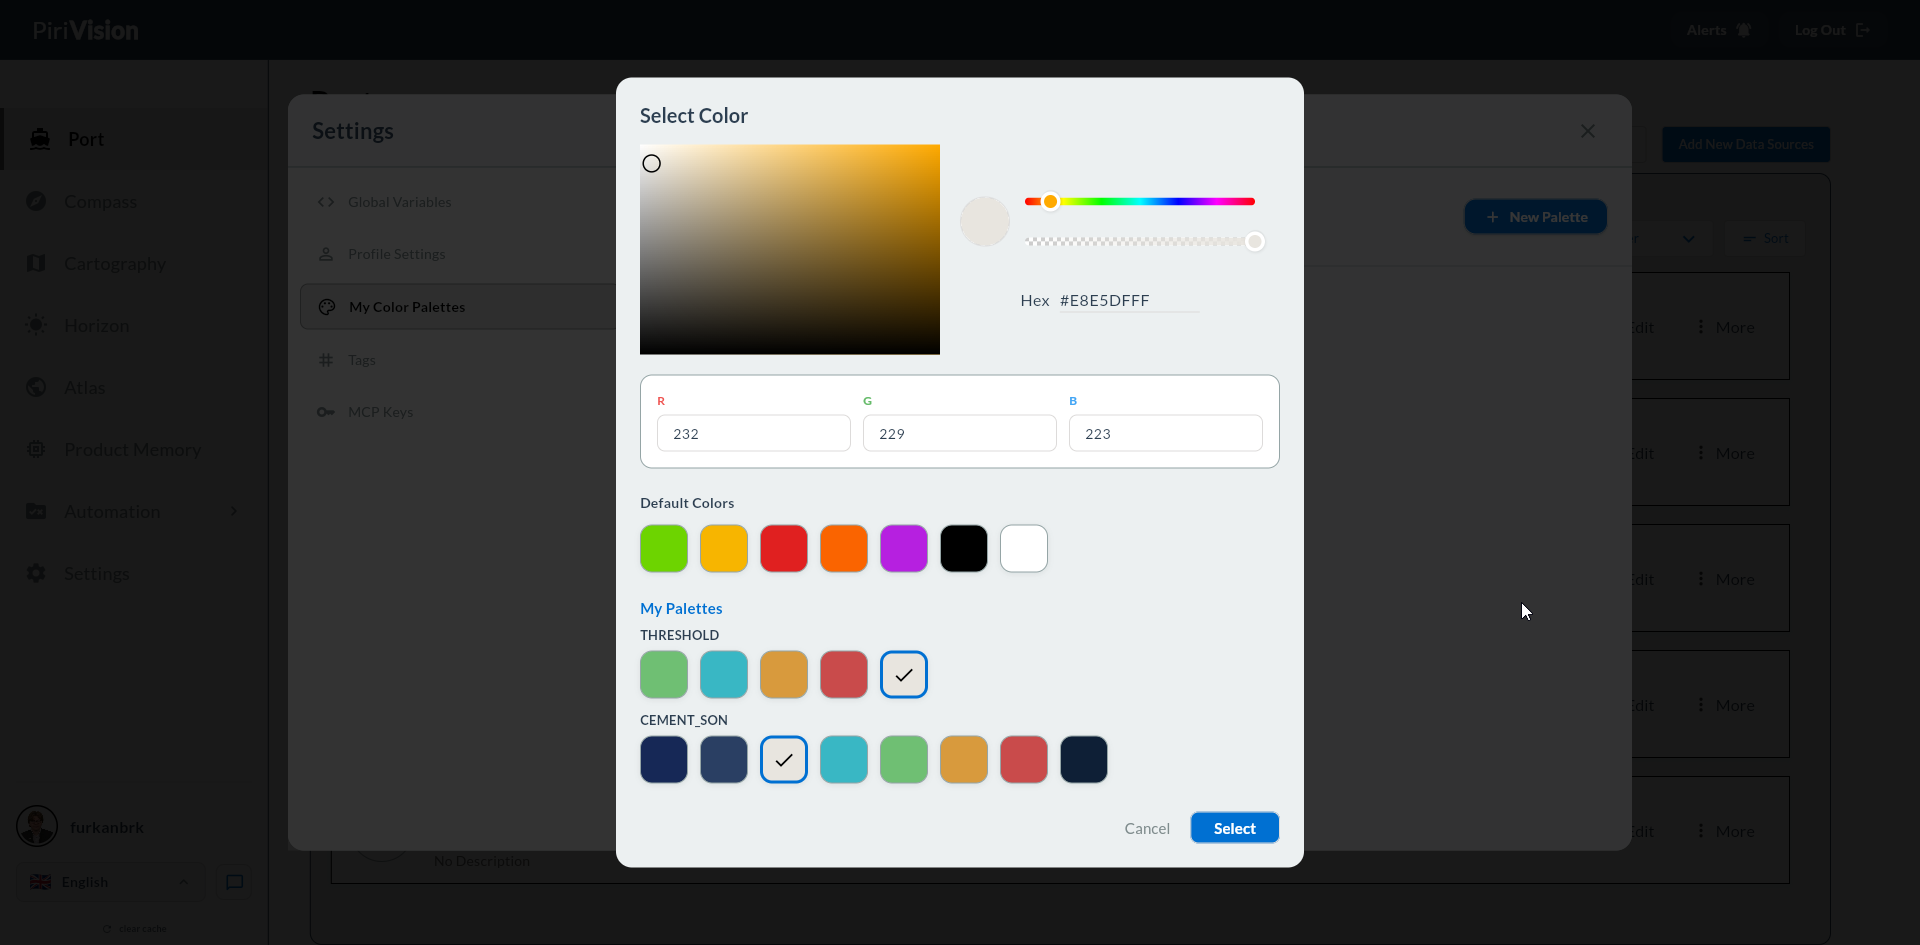Click the Log Out exit icon
1920x945 pixels.
[1862, 30]
